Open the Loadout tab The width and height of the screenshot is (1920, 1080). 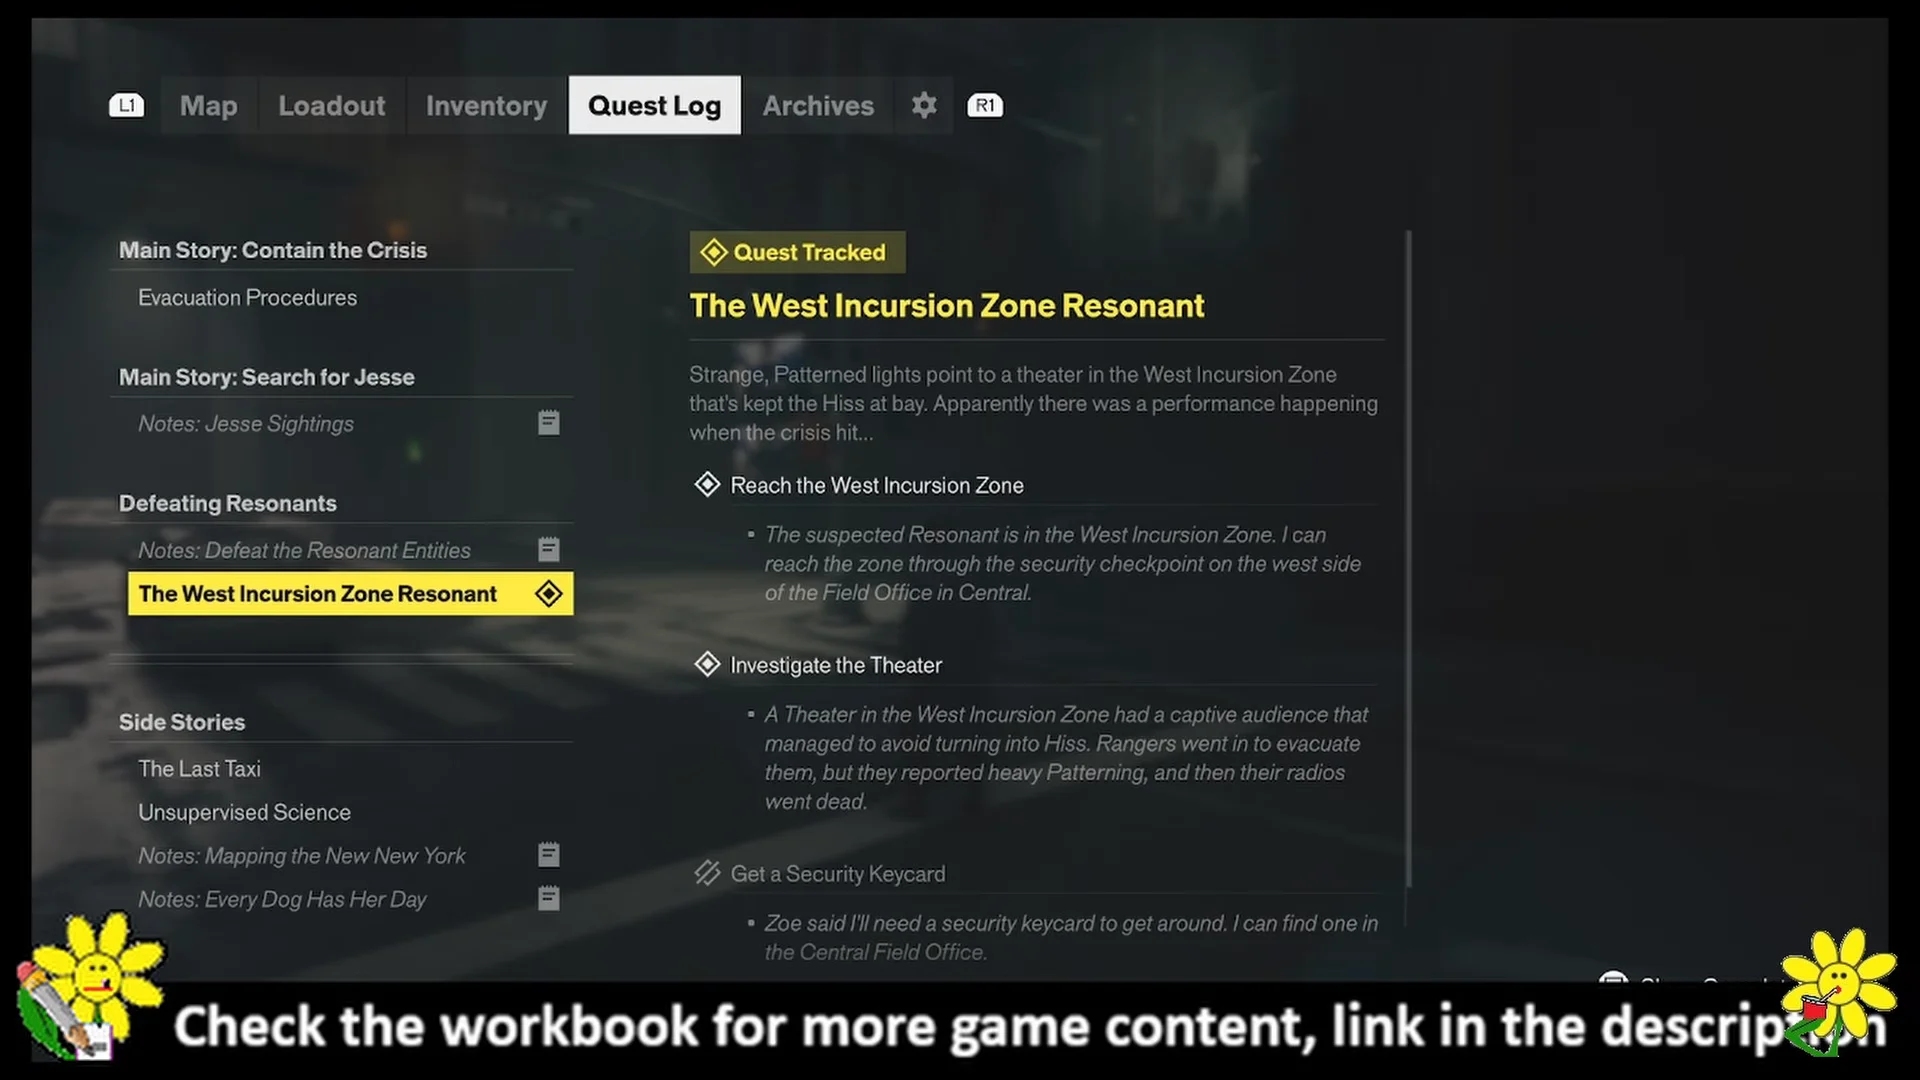[x=332, y=105]
